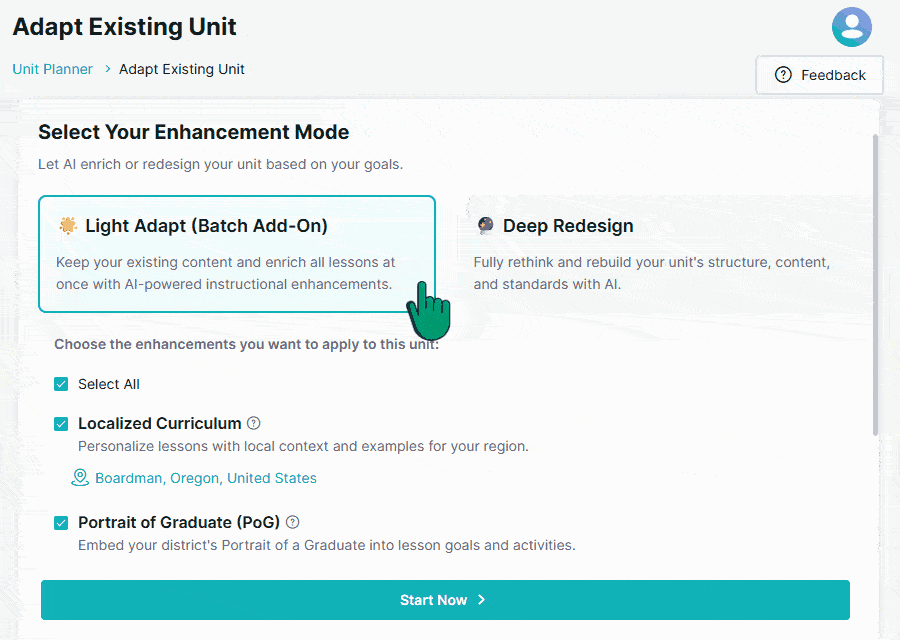The image size is (900, 640).
Task: Click the Portrait of Graduate info icon
Action: pyautogui.click(x=292, y=522)
